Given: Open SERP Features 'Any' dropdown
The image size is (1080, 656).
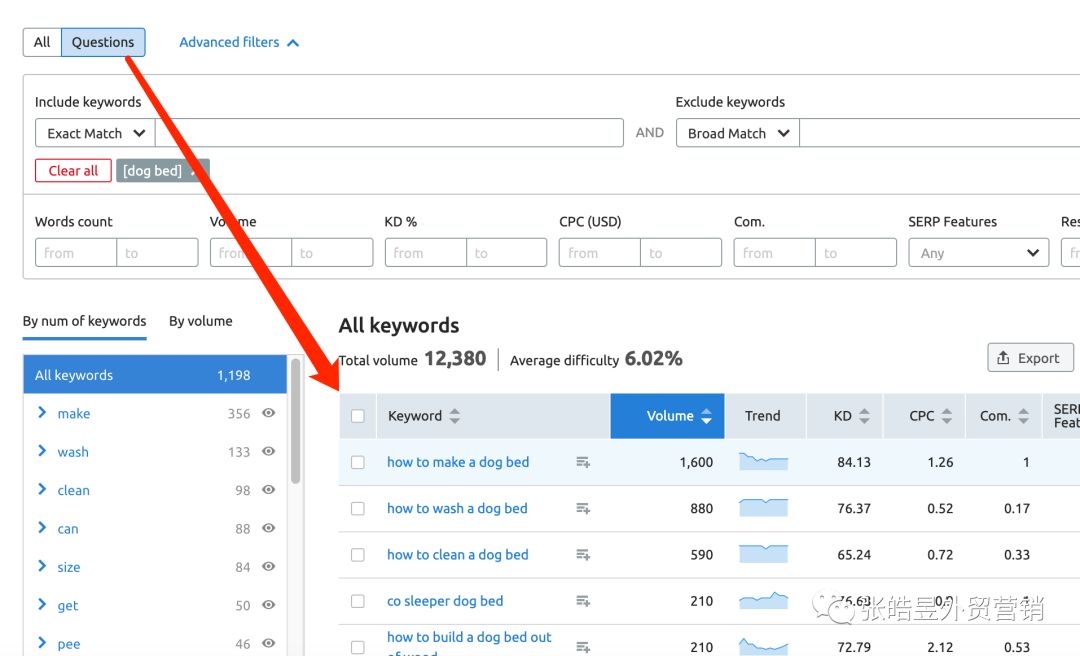Looking at the screenshot, I should pyautogui.click(x=979, y=253).
